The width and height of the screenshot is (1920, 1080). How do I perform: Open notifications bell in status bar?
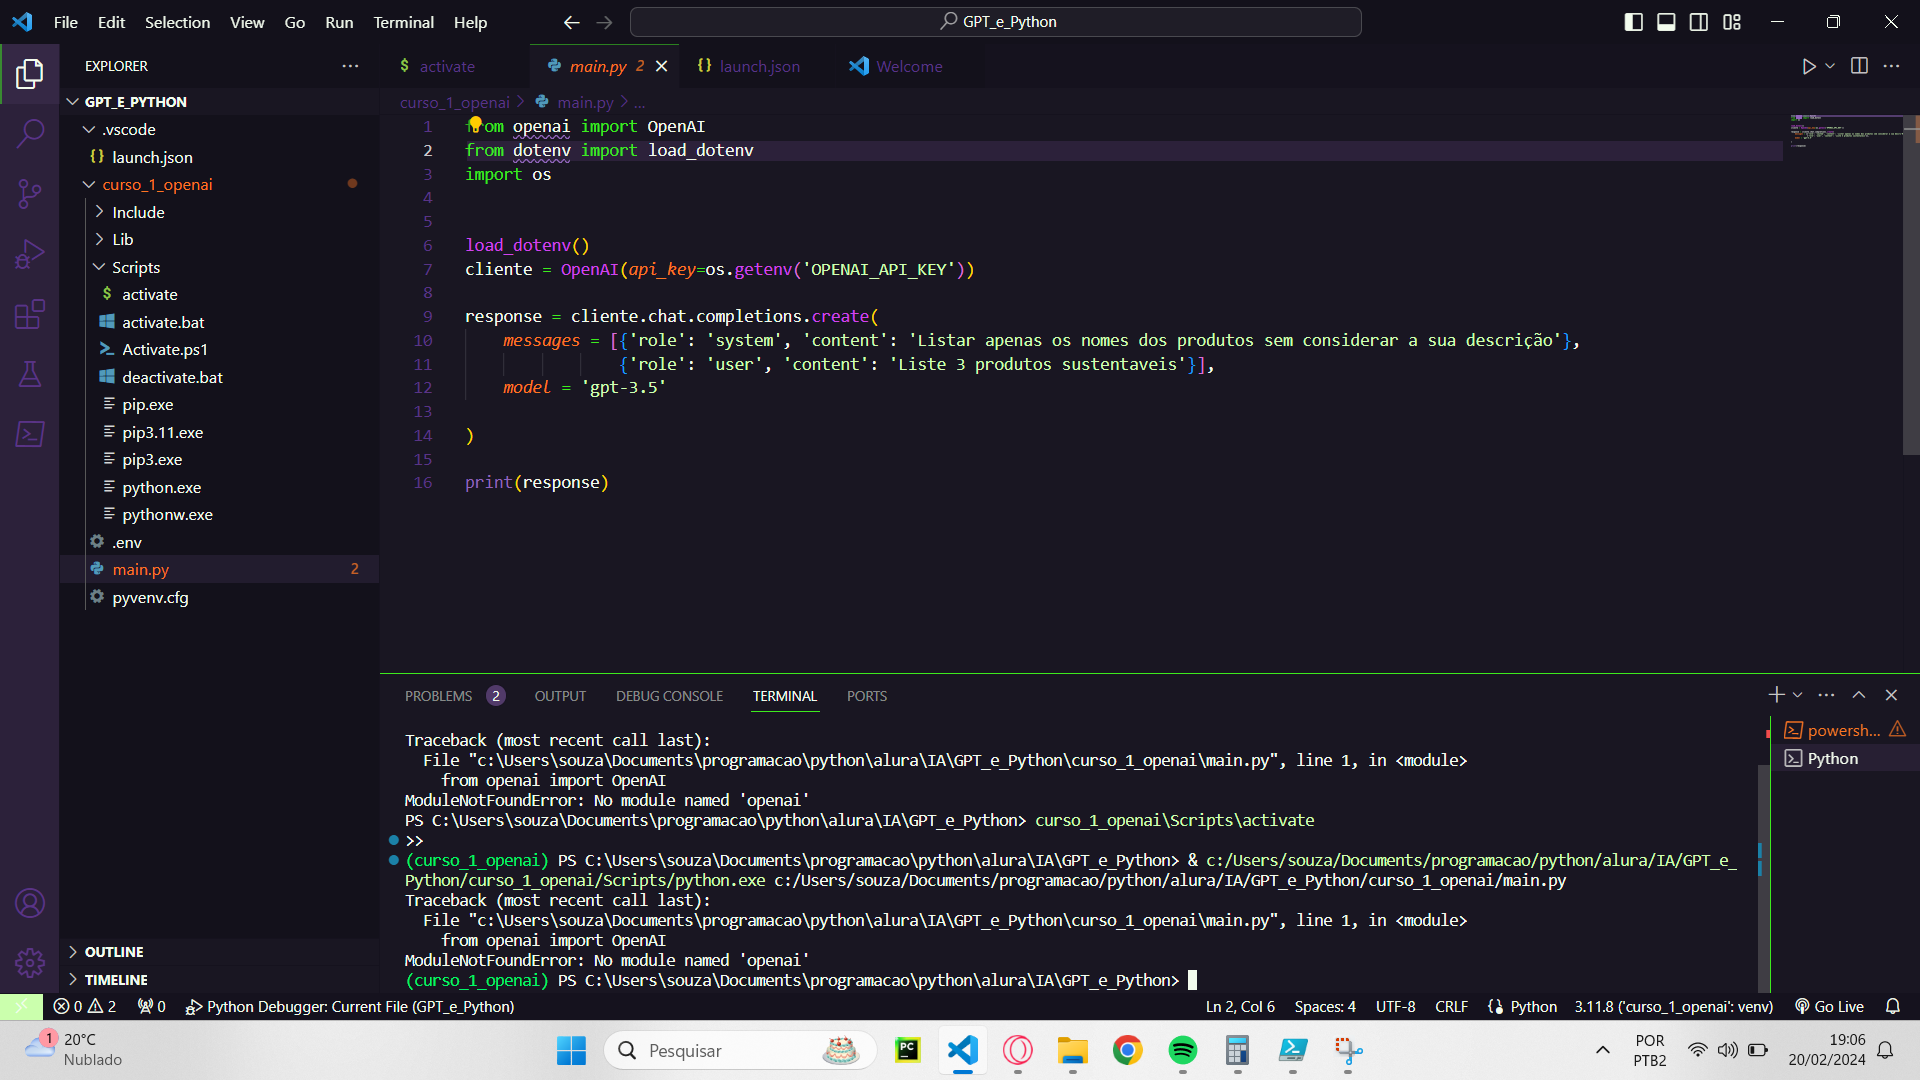1893,1007
